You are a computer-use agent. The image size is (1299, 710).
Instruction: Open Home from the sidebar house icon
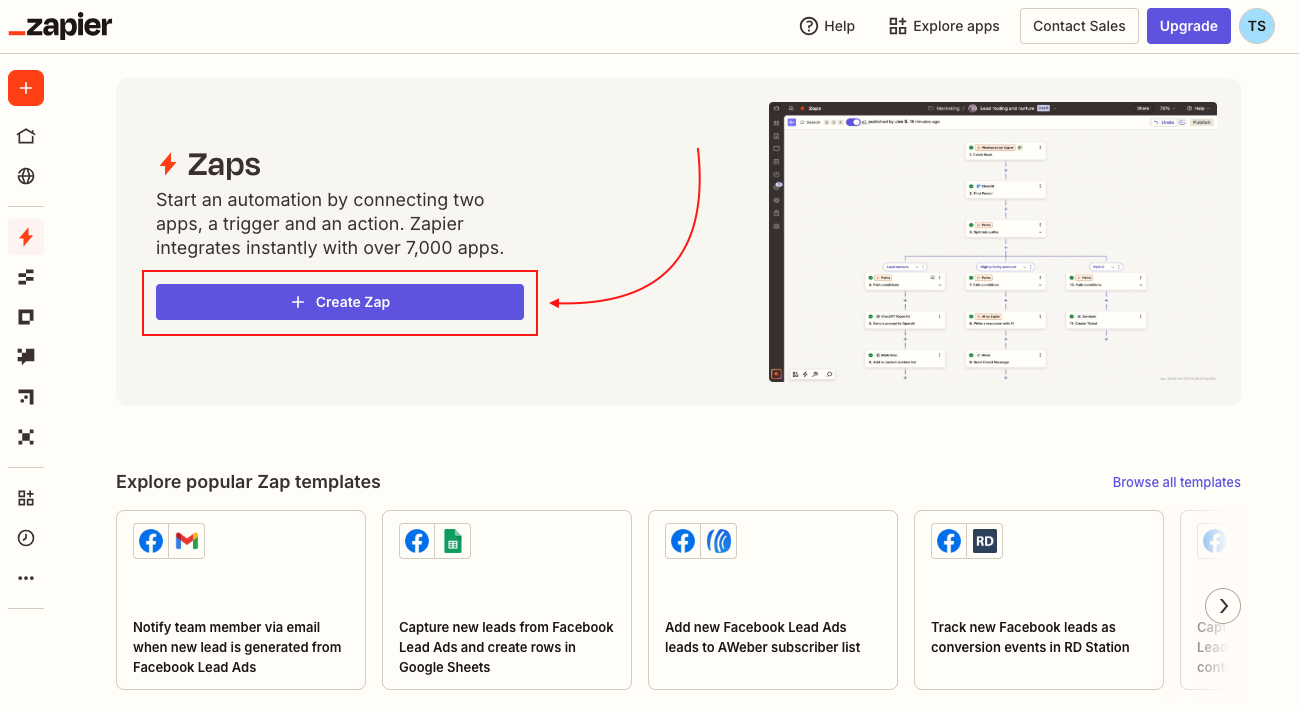tap(26, 136)
